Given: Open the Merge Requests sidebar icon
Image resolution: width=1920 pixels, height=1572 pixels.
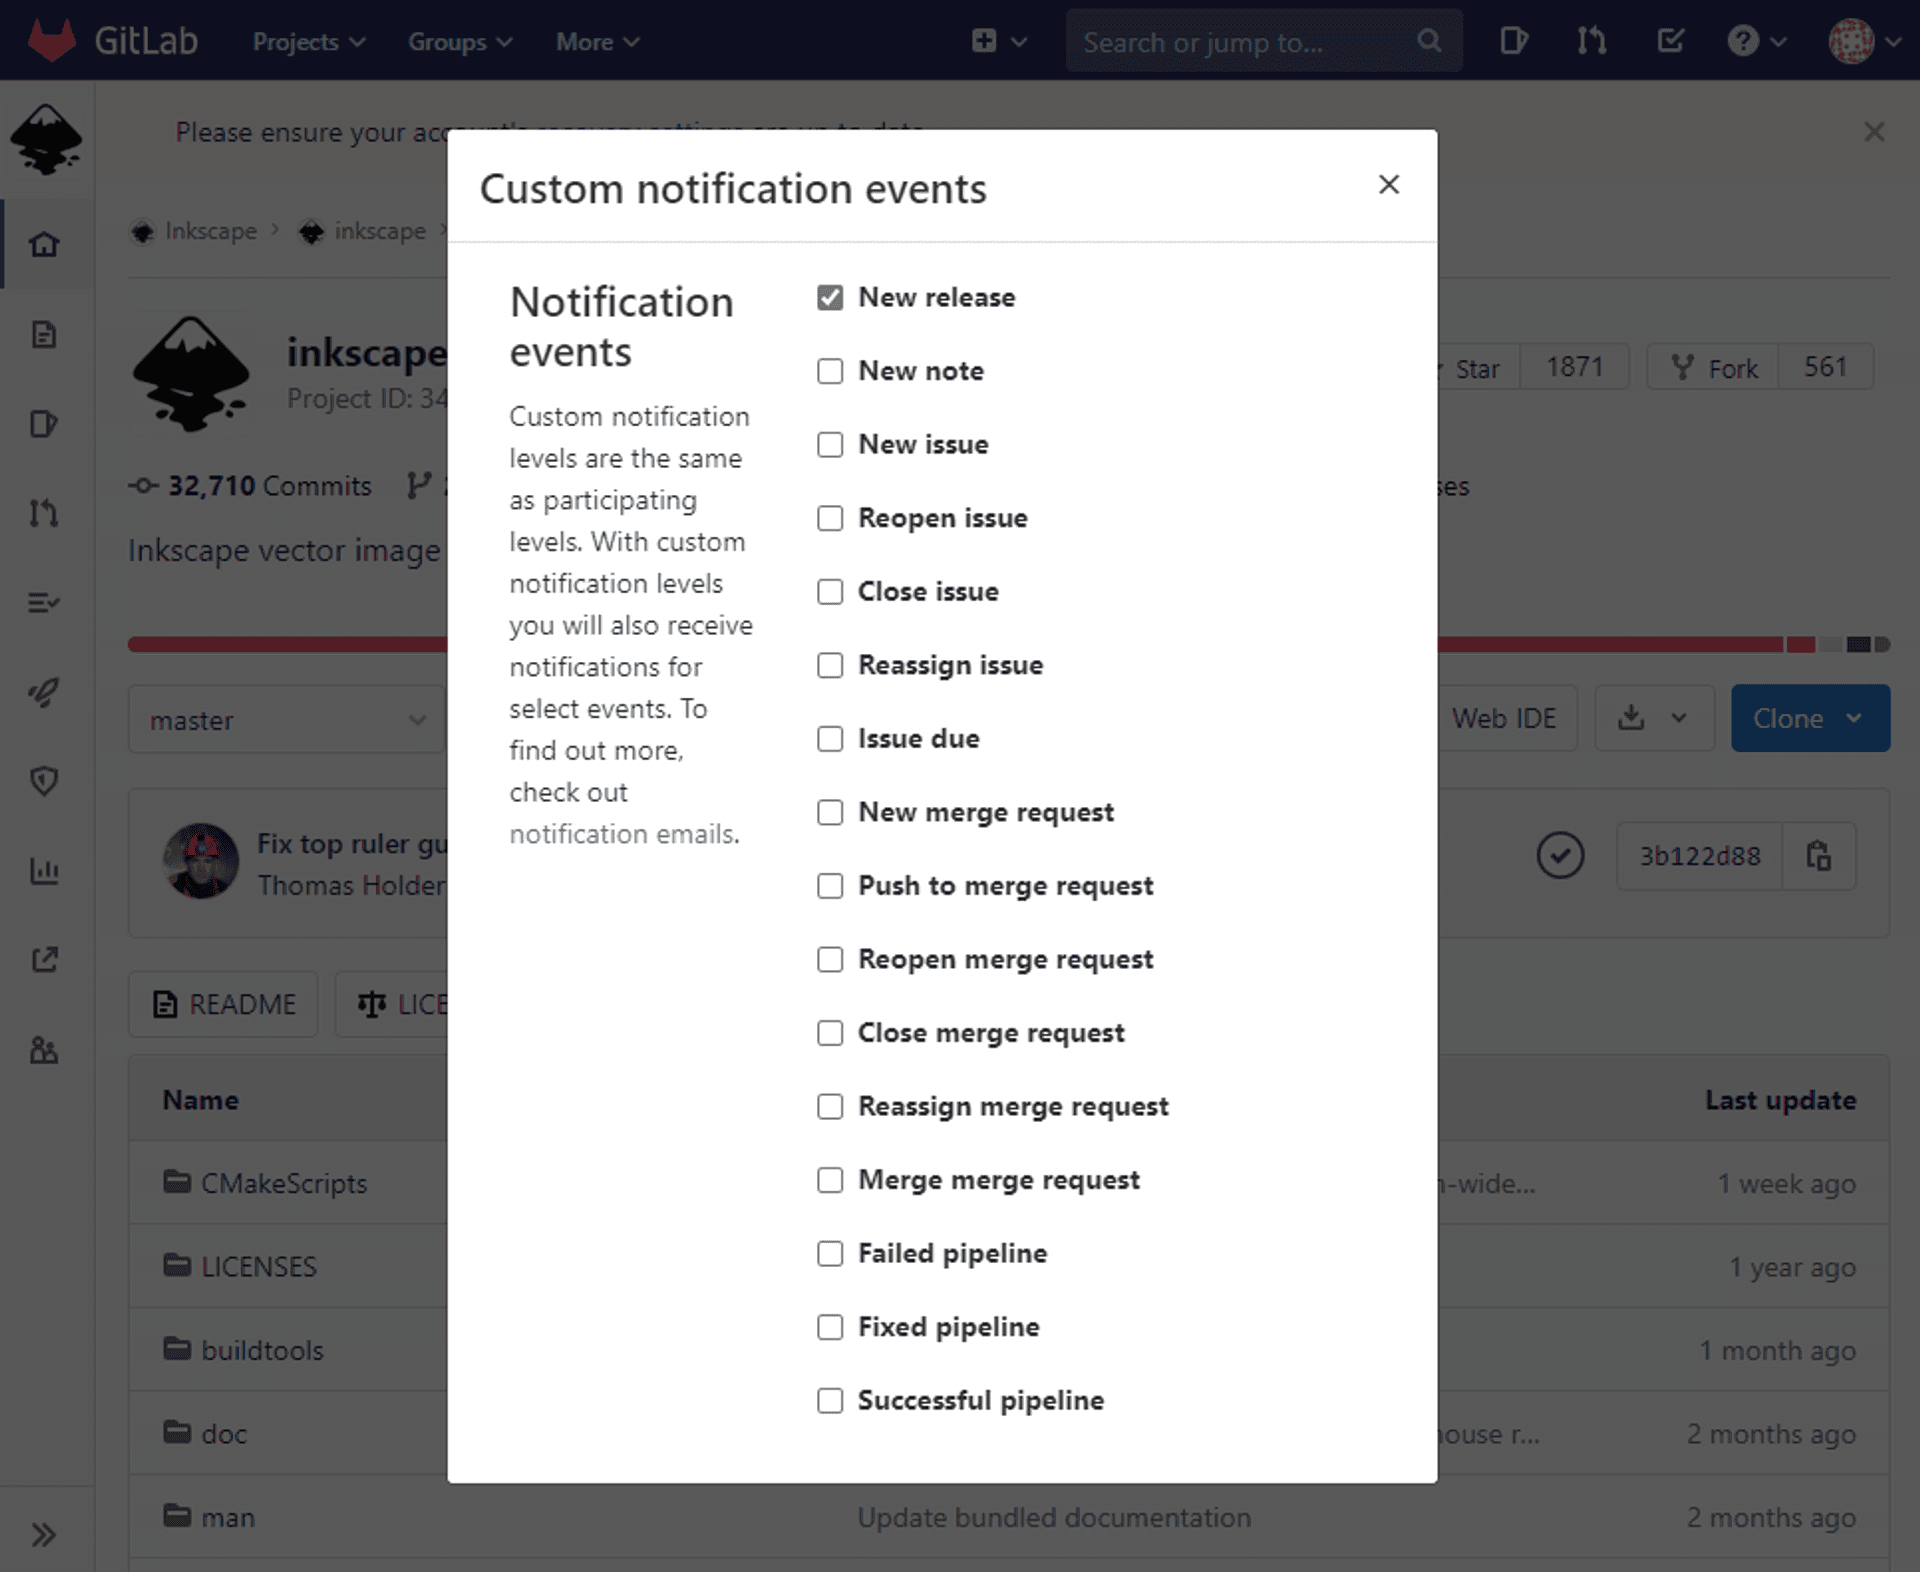Looking at the screenshot, I should [44, 513].
